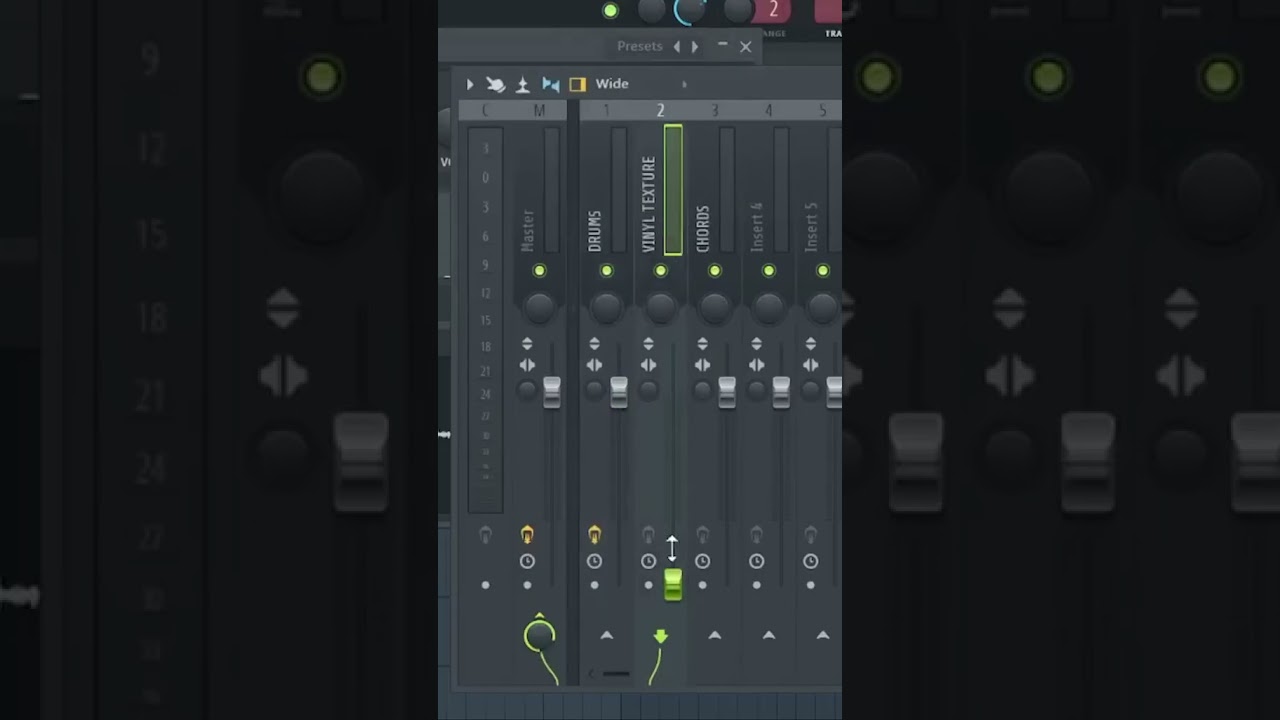The height and width of the screenshot is (720, 1280).
Task: Click the Master track pan knob
Action: (540, 308)
